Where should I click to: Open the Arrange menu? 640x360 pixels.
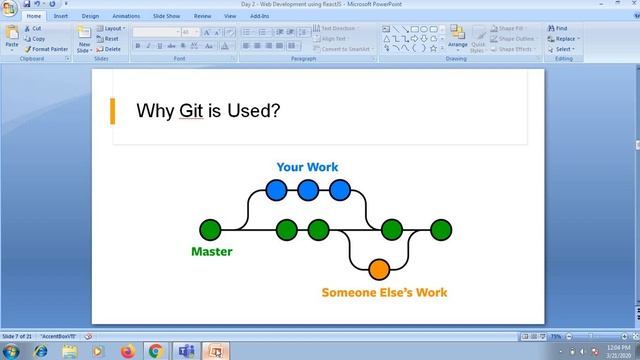coord(458,37)
